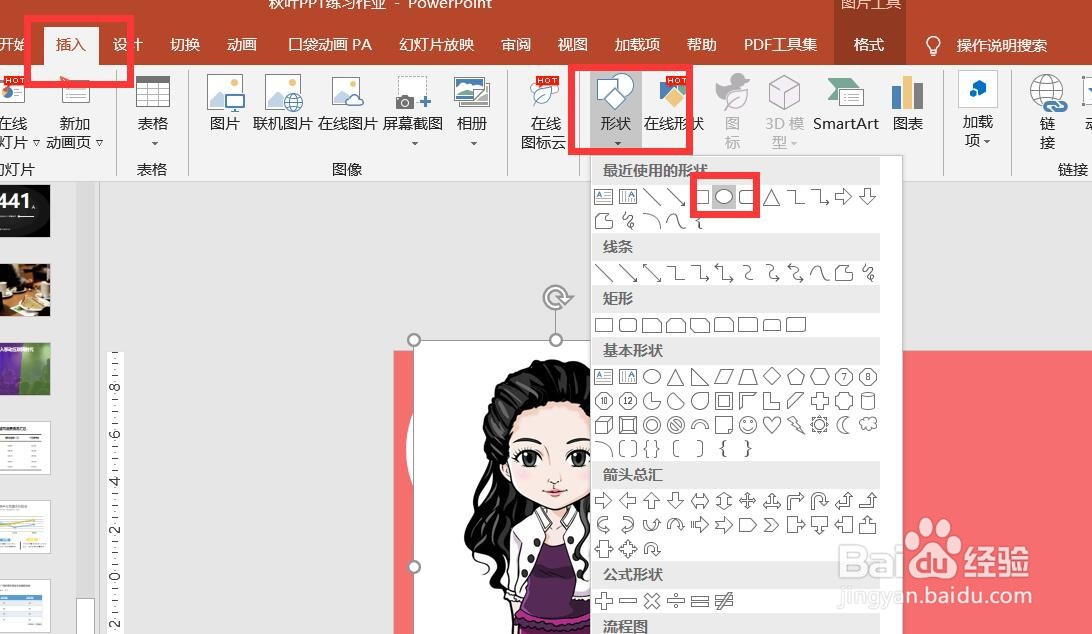Open the PDF工具集 tab
Image resolution: width=1092 pixels, height=634 pixels.
780,45
